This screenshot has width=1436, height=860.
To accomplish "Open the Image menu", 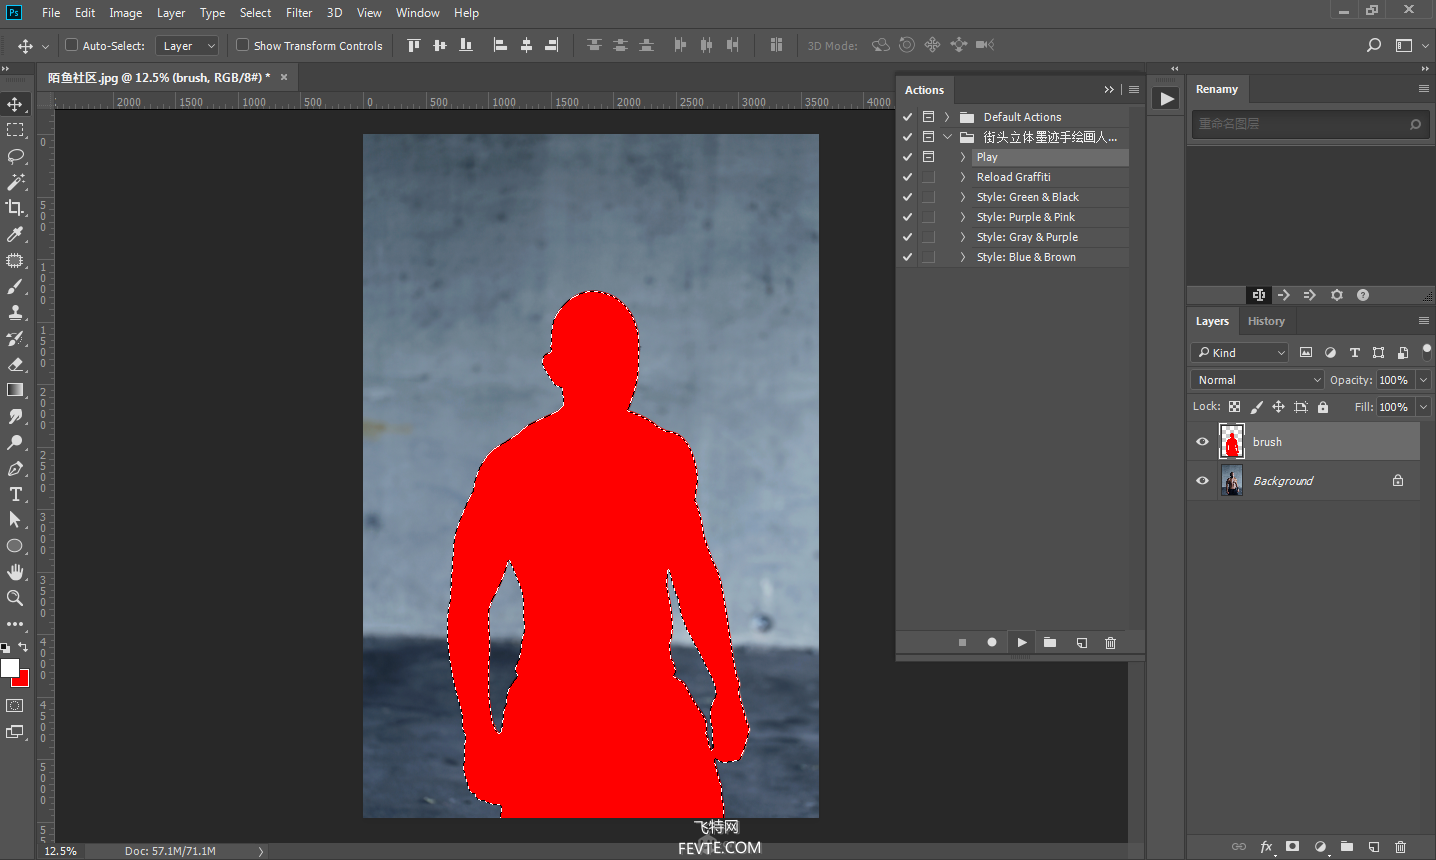I will click(125, 13).
